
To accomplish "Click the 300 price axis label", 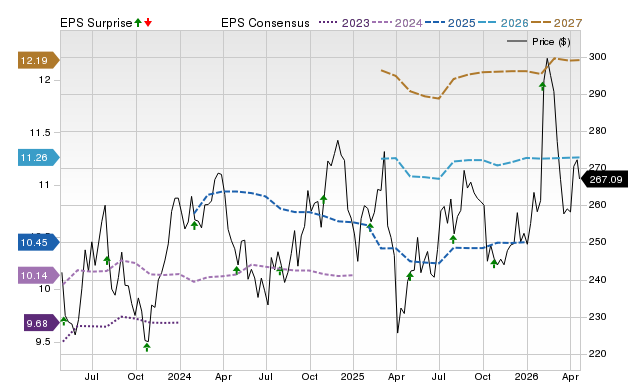I will (x=597, y=57).
